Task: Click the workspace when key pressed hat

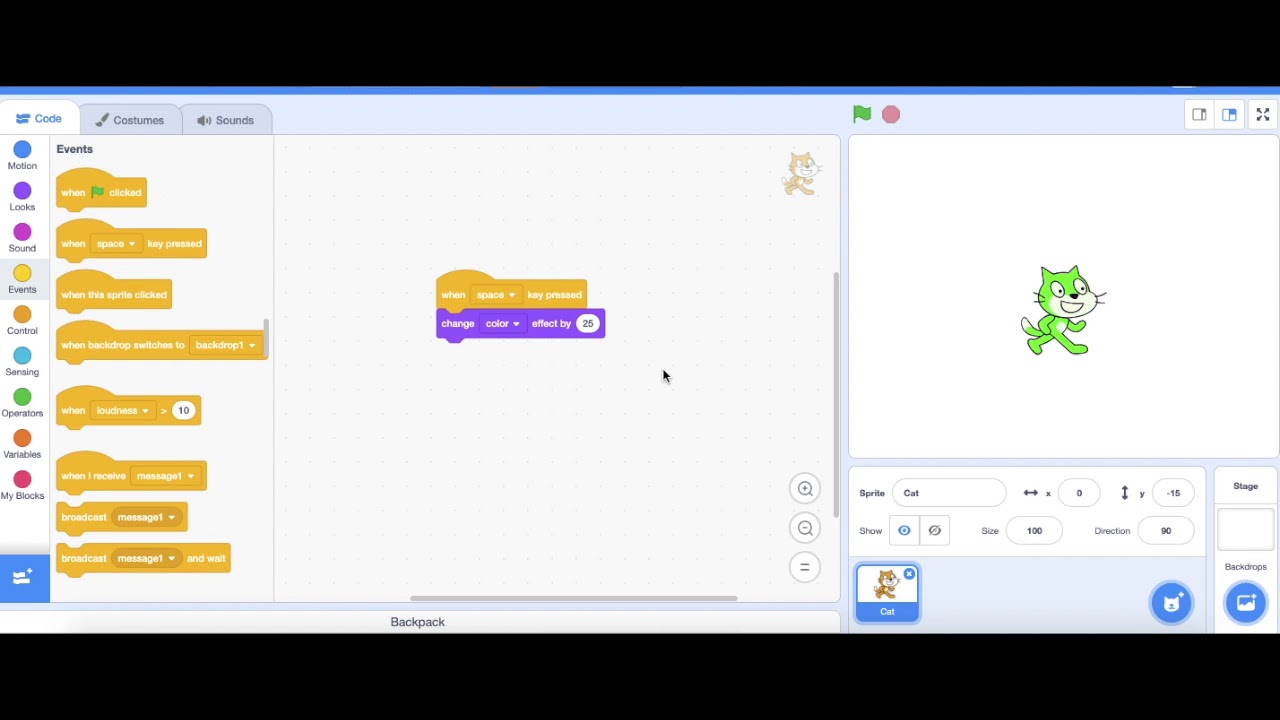Action: 511,291
